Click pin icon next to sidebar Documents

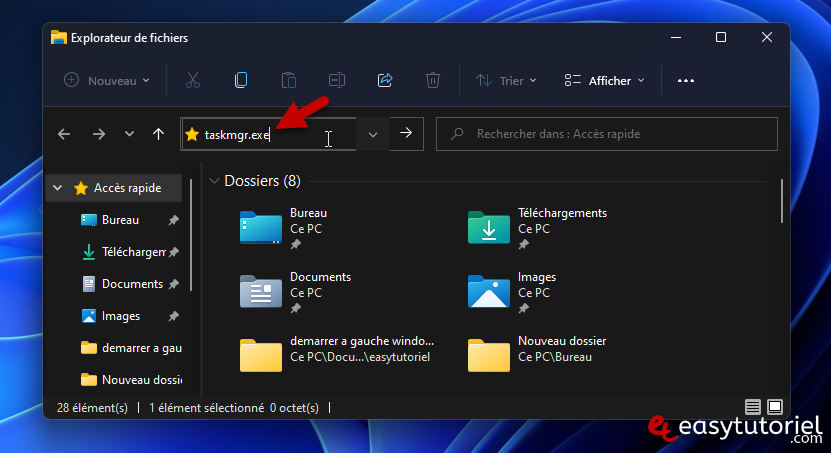click(x=173, y=285)
